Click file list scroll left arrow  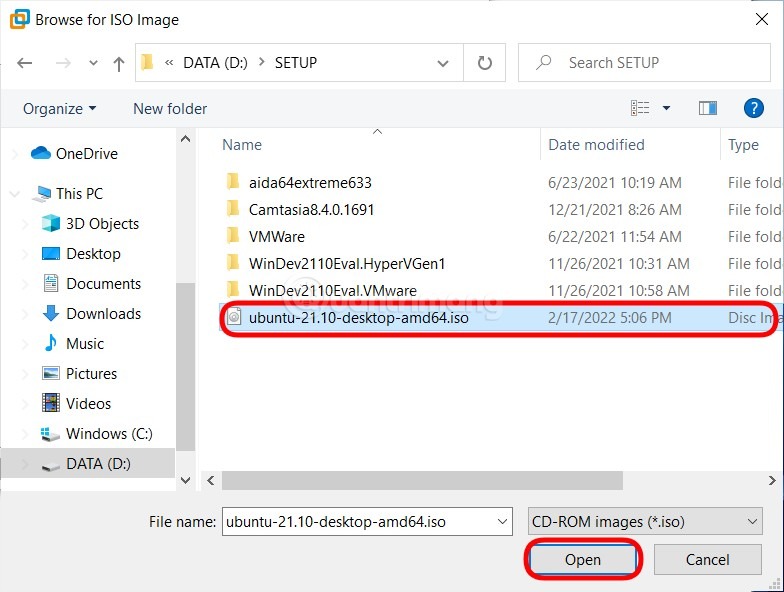click(211, 480)
